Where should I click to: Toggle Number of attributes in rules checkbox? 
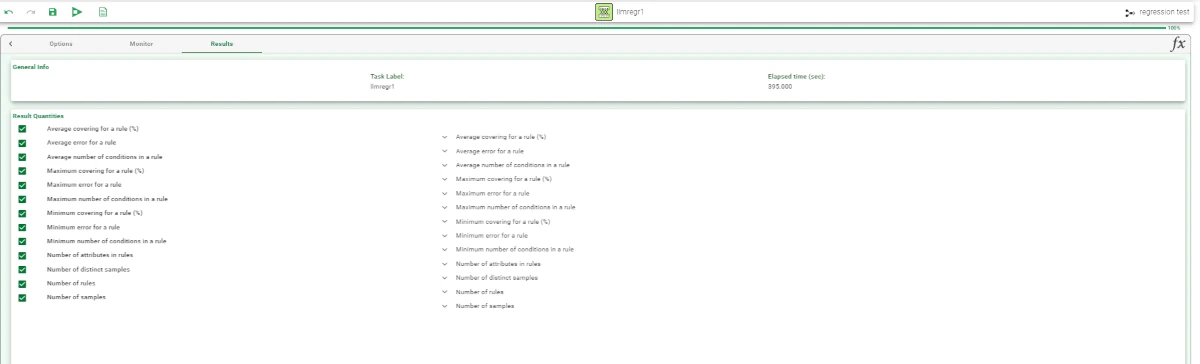[22, 255]
